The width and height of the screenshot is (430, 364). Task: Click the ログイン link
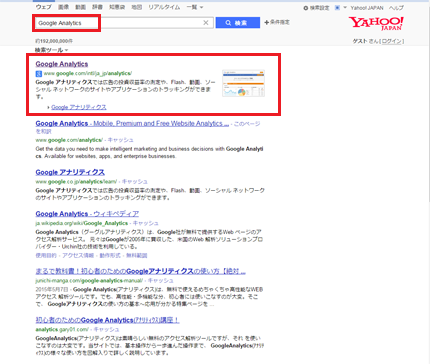[392, 41]
